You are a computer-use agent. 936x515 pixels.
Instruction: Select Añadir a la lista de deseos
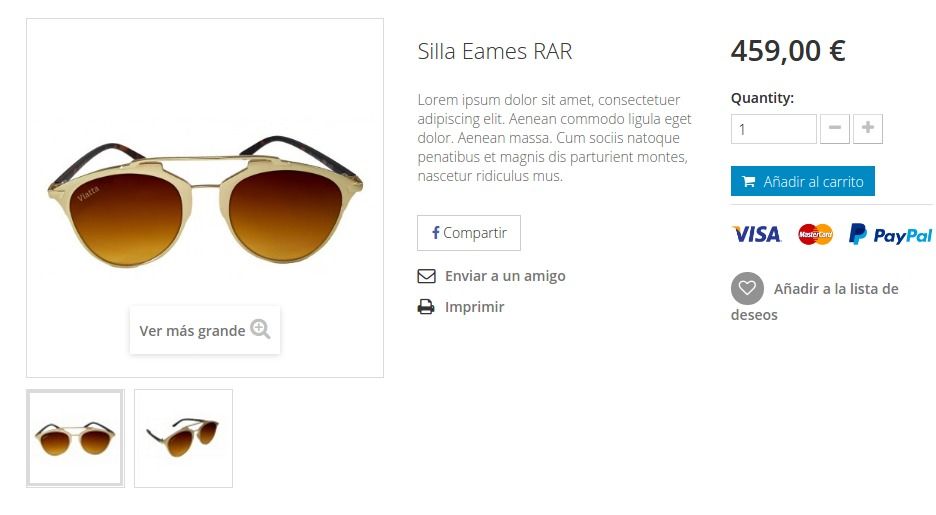point(815,301)
